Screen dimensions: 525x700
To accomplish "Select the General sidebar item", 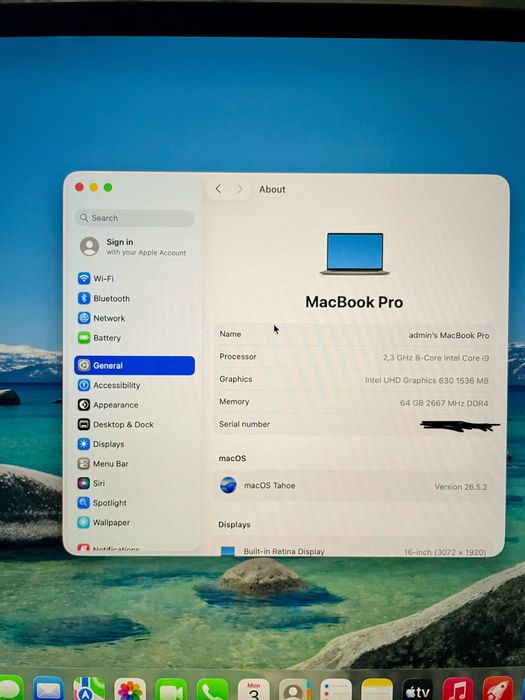I will coord(135,366).
